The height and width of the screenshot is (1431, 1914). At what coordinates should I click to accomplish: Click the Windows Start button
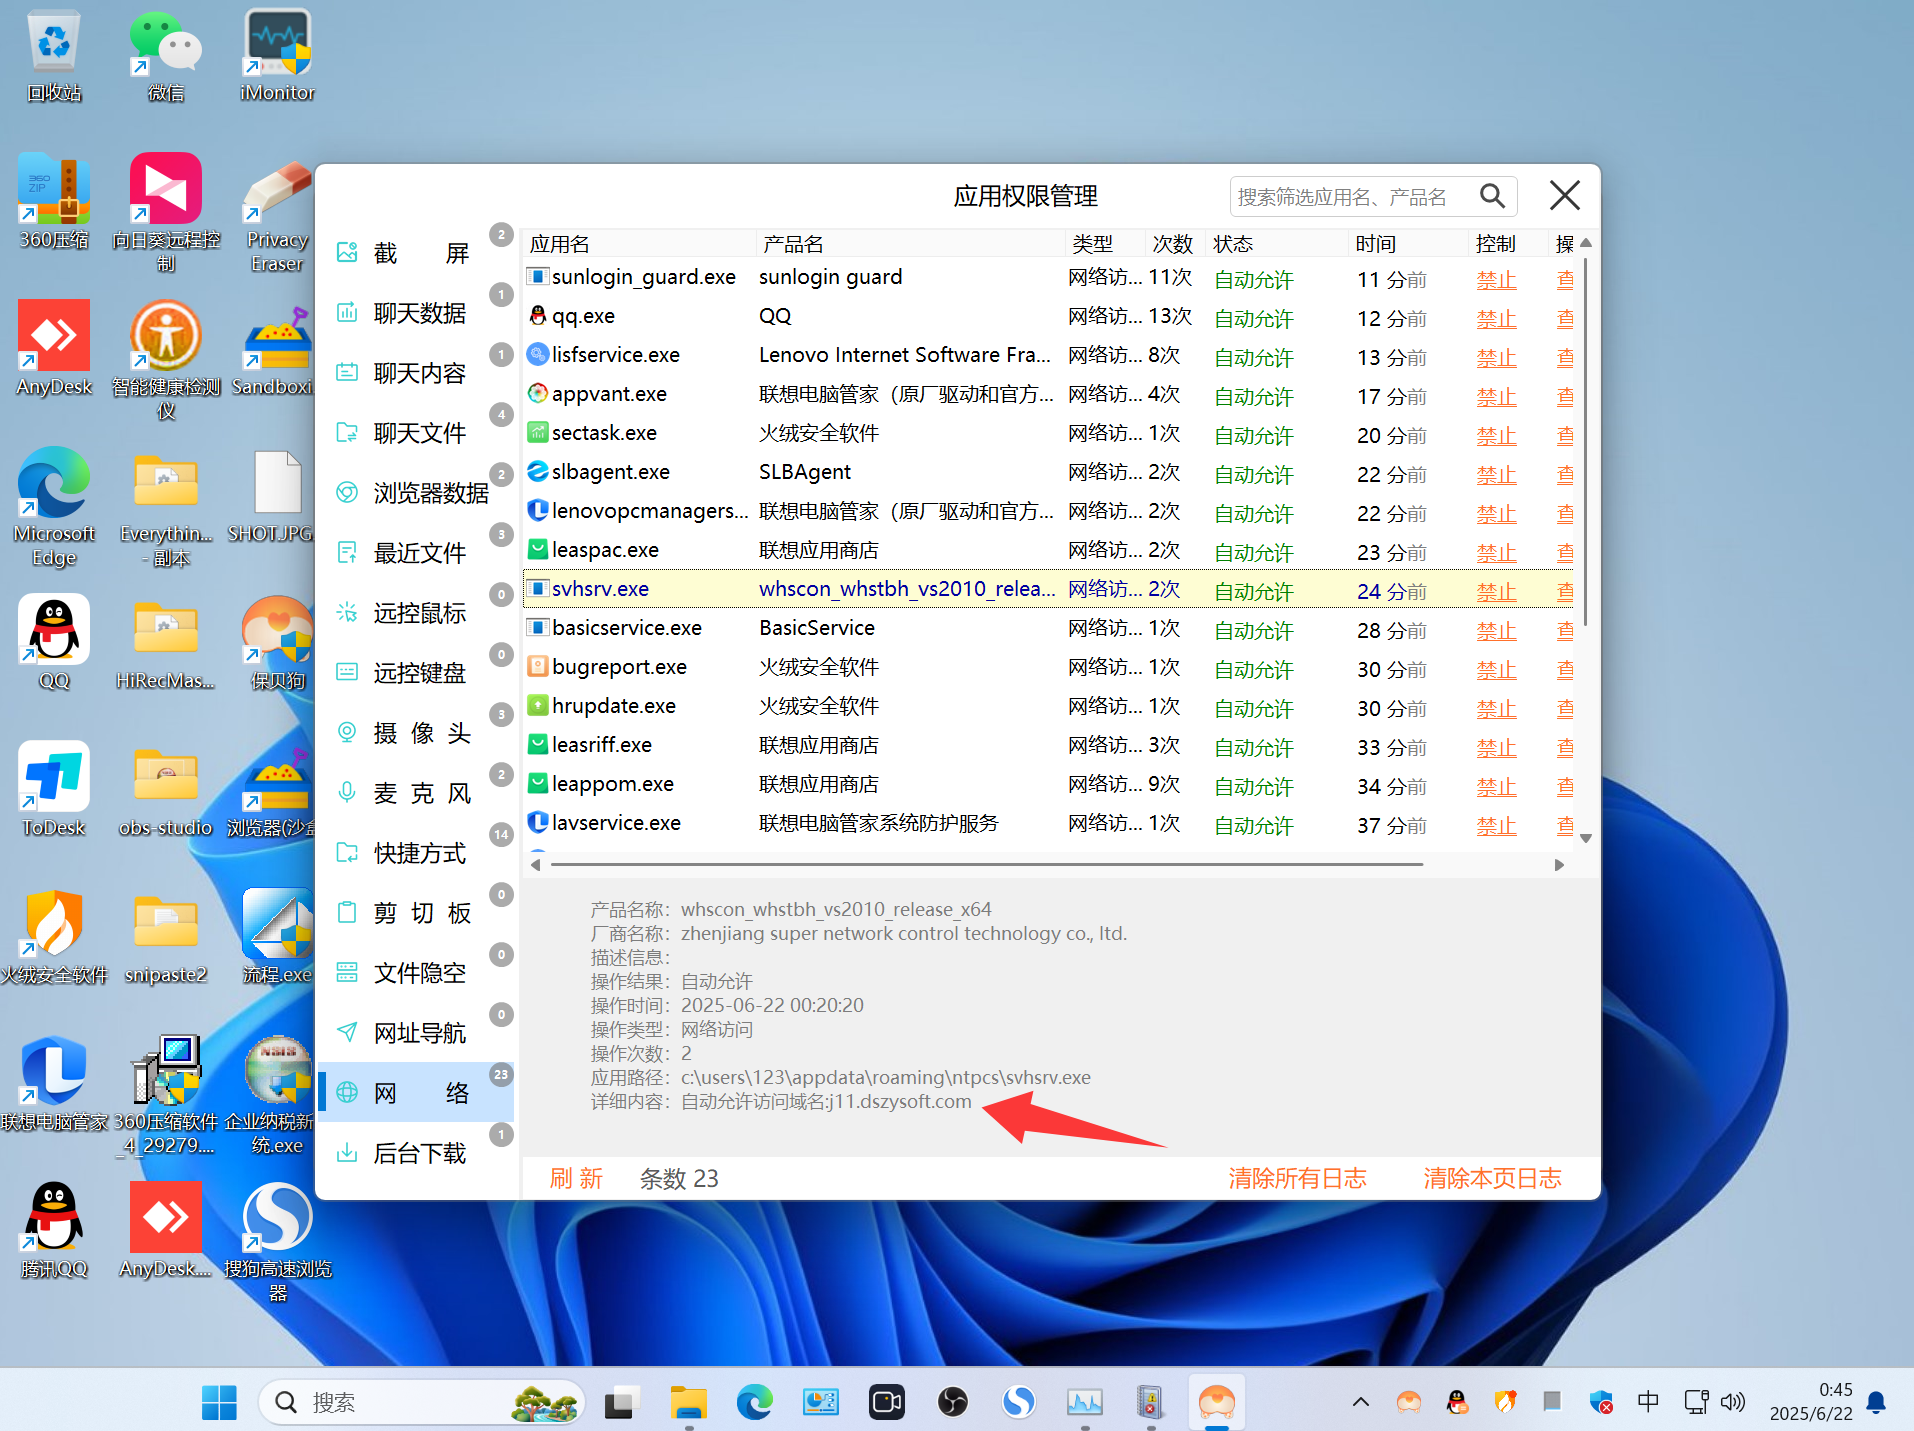click(x=219, y=1402)
